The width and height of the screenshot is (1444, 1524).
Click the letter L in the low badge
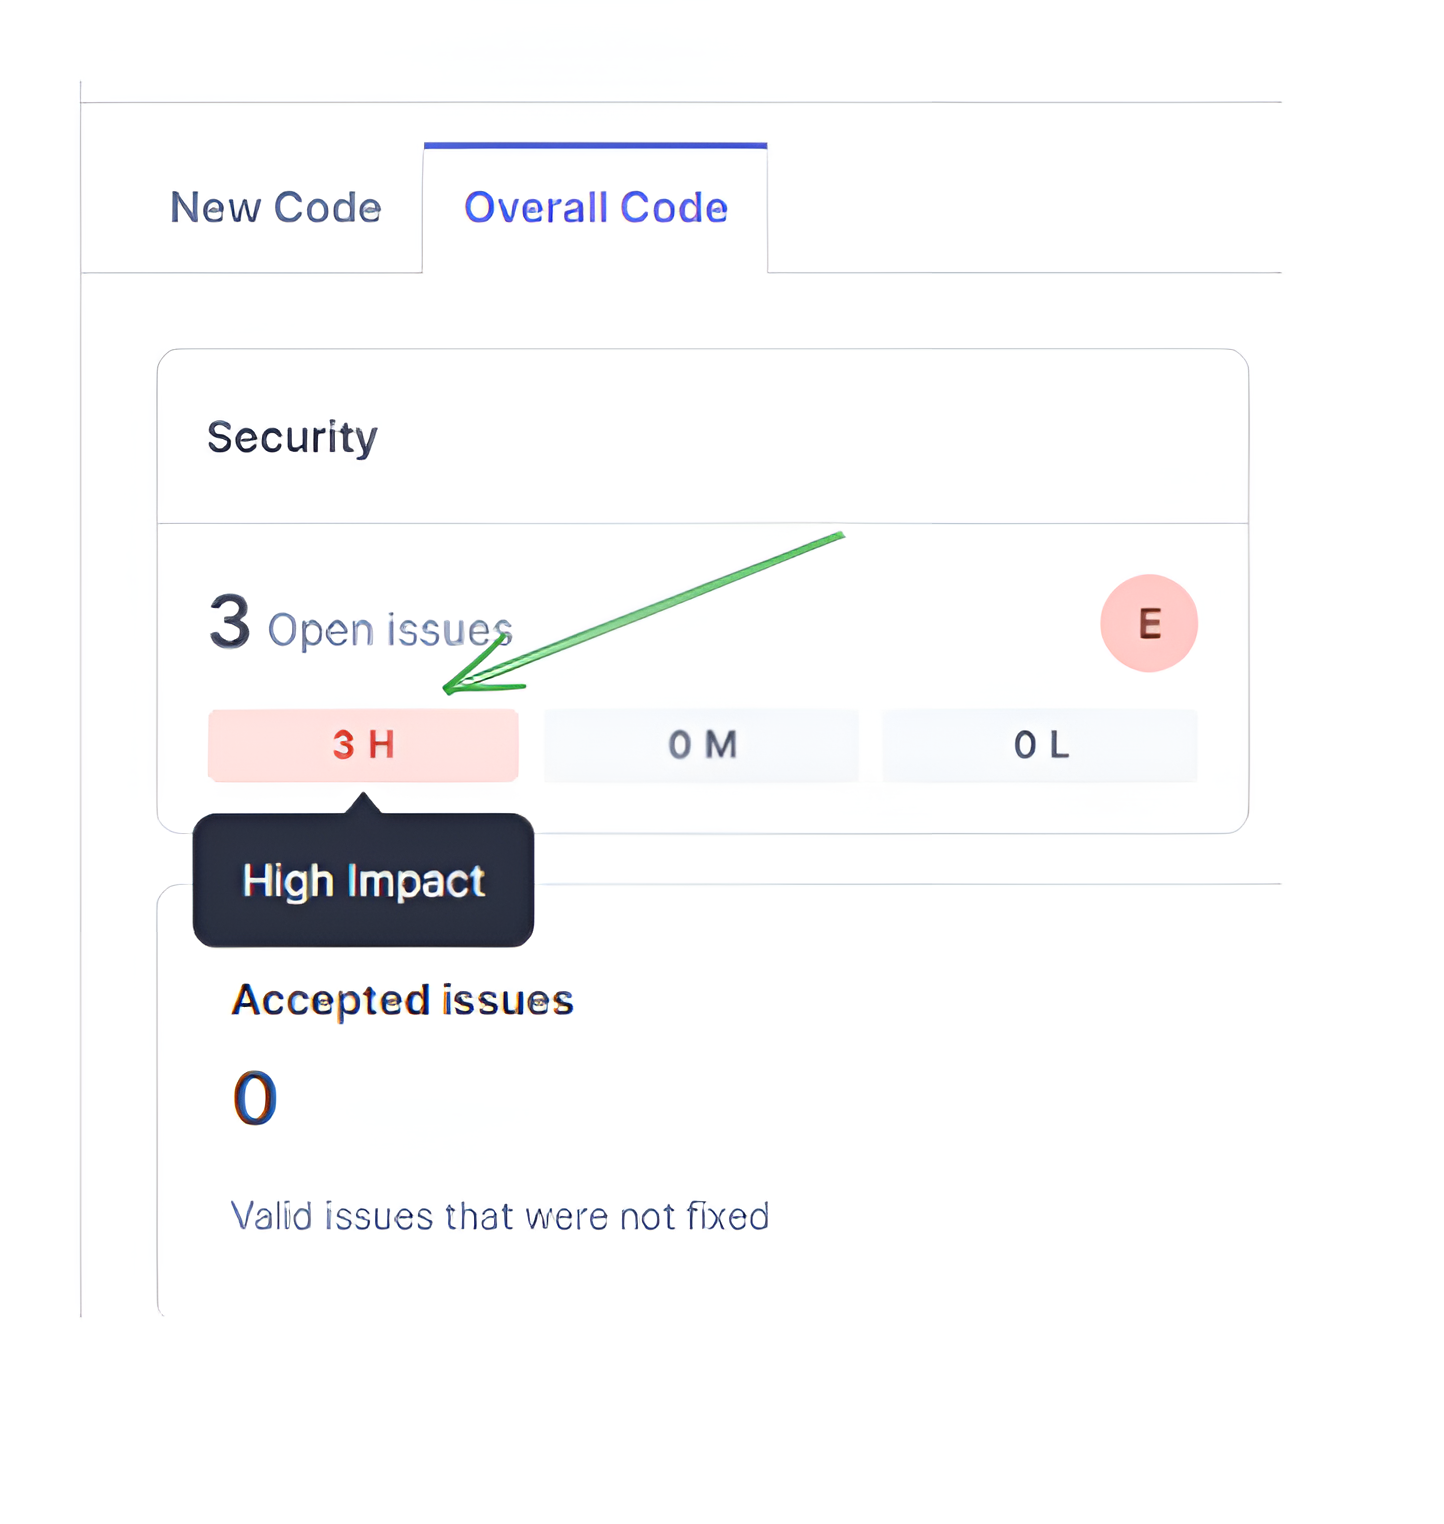pyautogui.click(x=1058, y=745)
